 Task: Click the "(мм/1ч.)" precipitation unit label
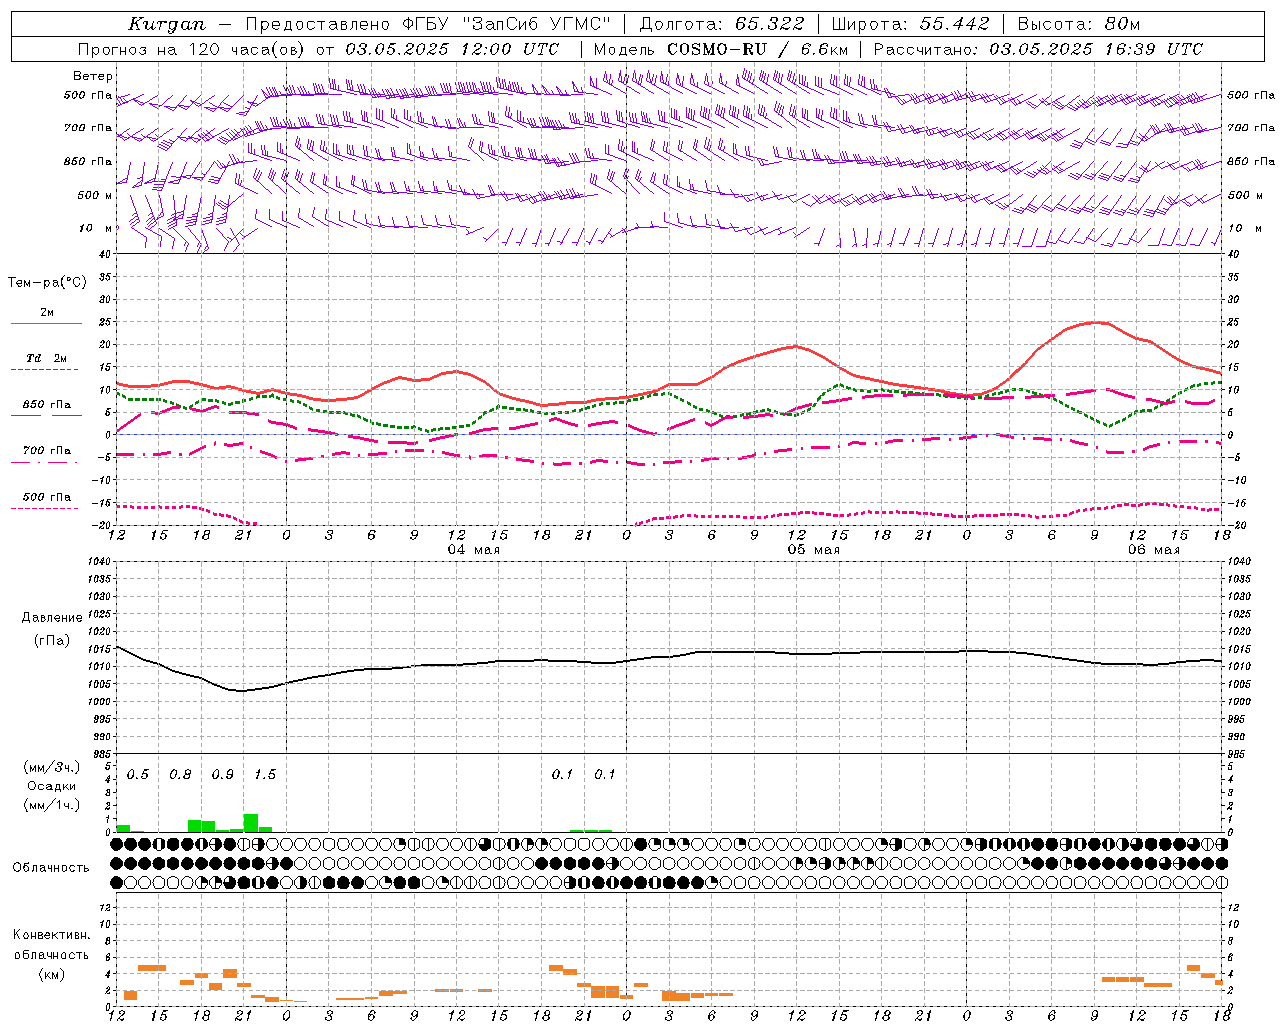click(x=52, y=805)
